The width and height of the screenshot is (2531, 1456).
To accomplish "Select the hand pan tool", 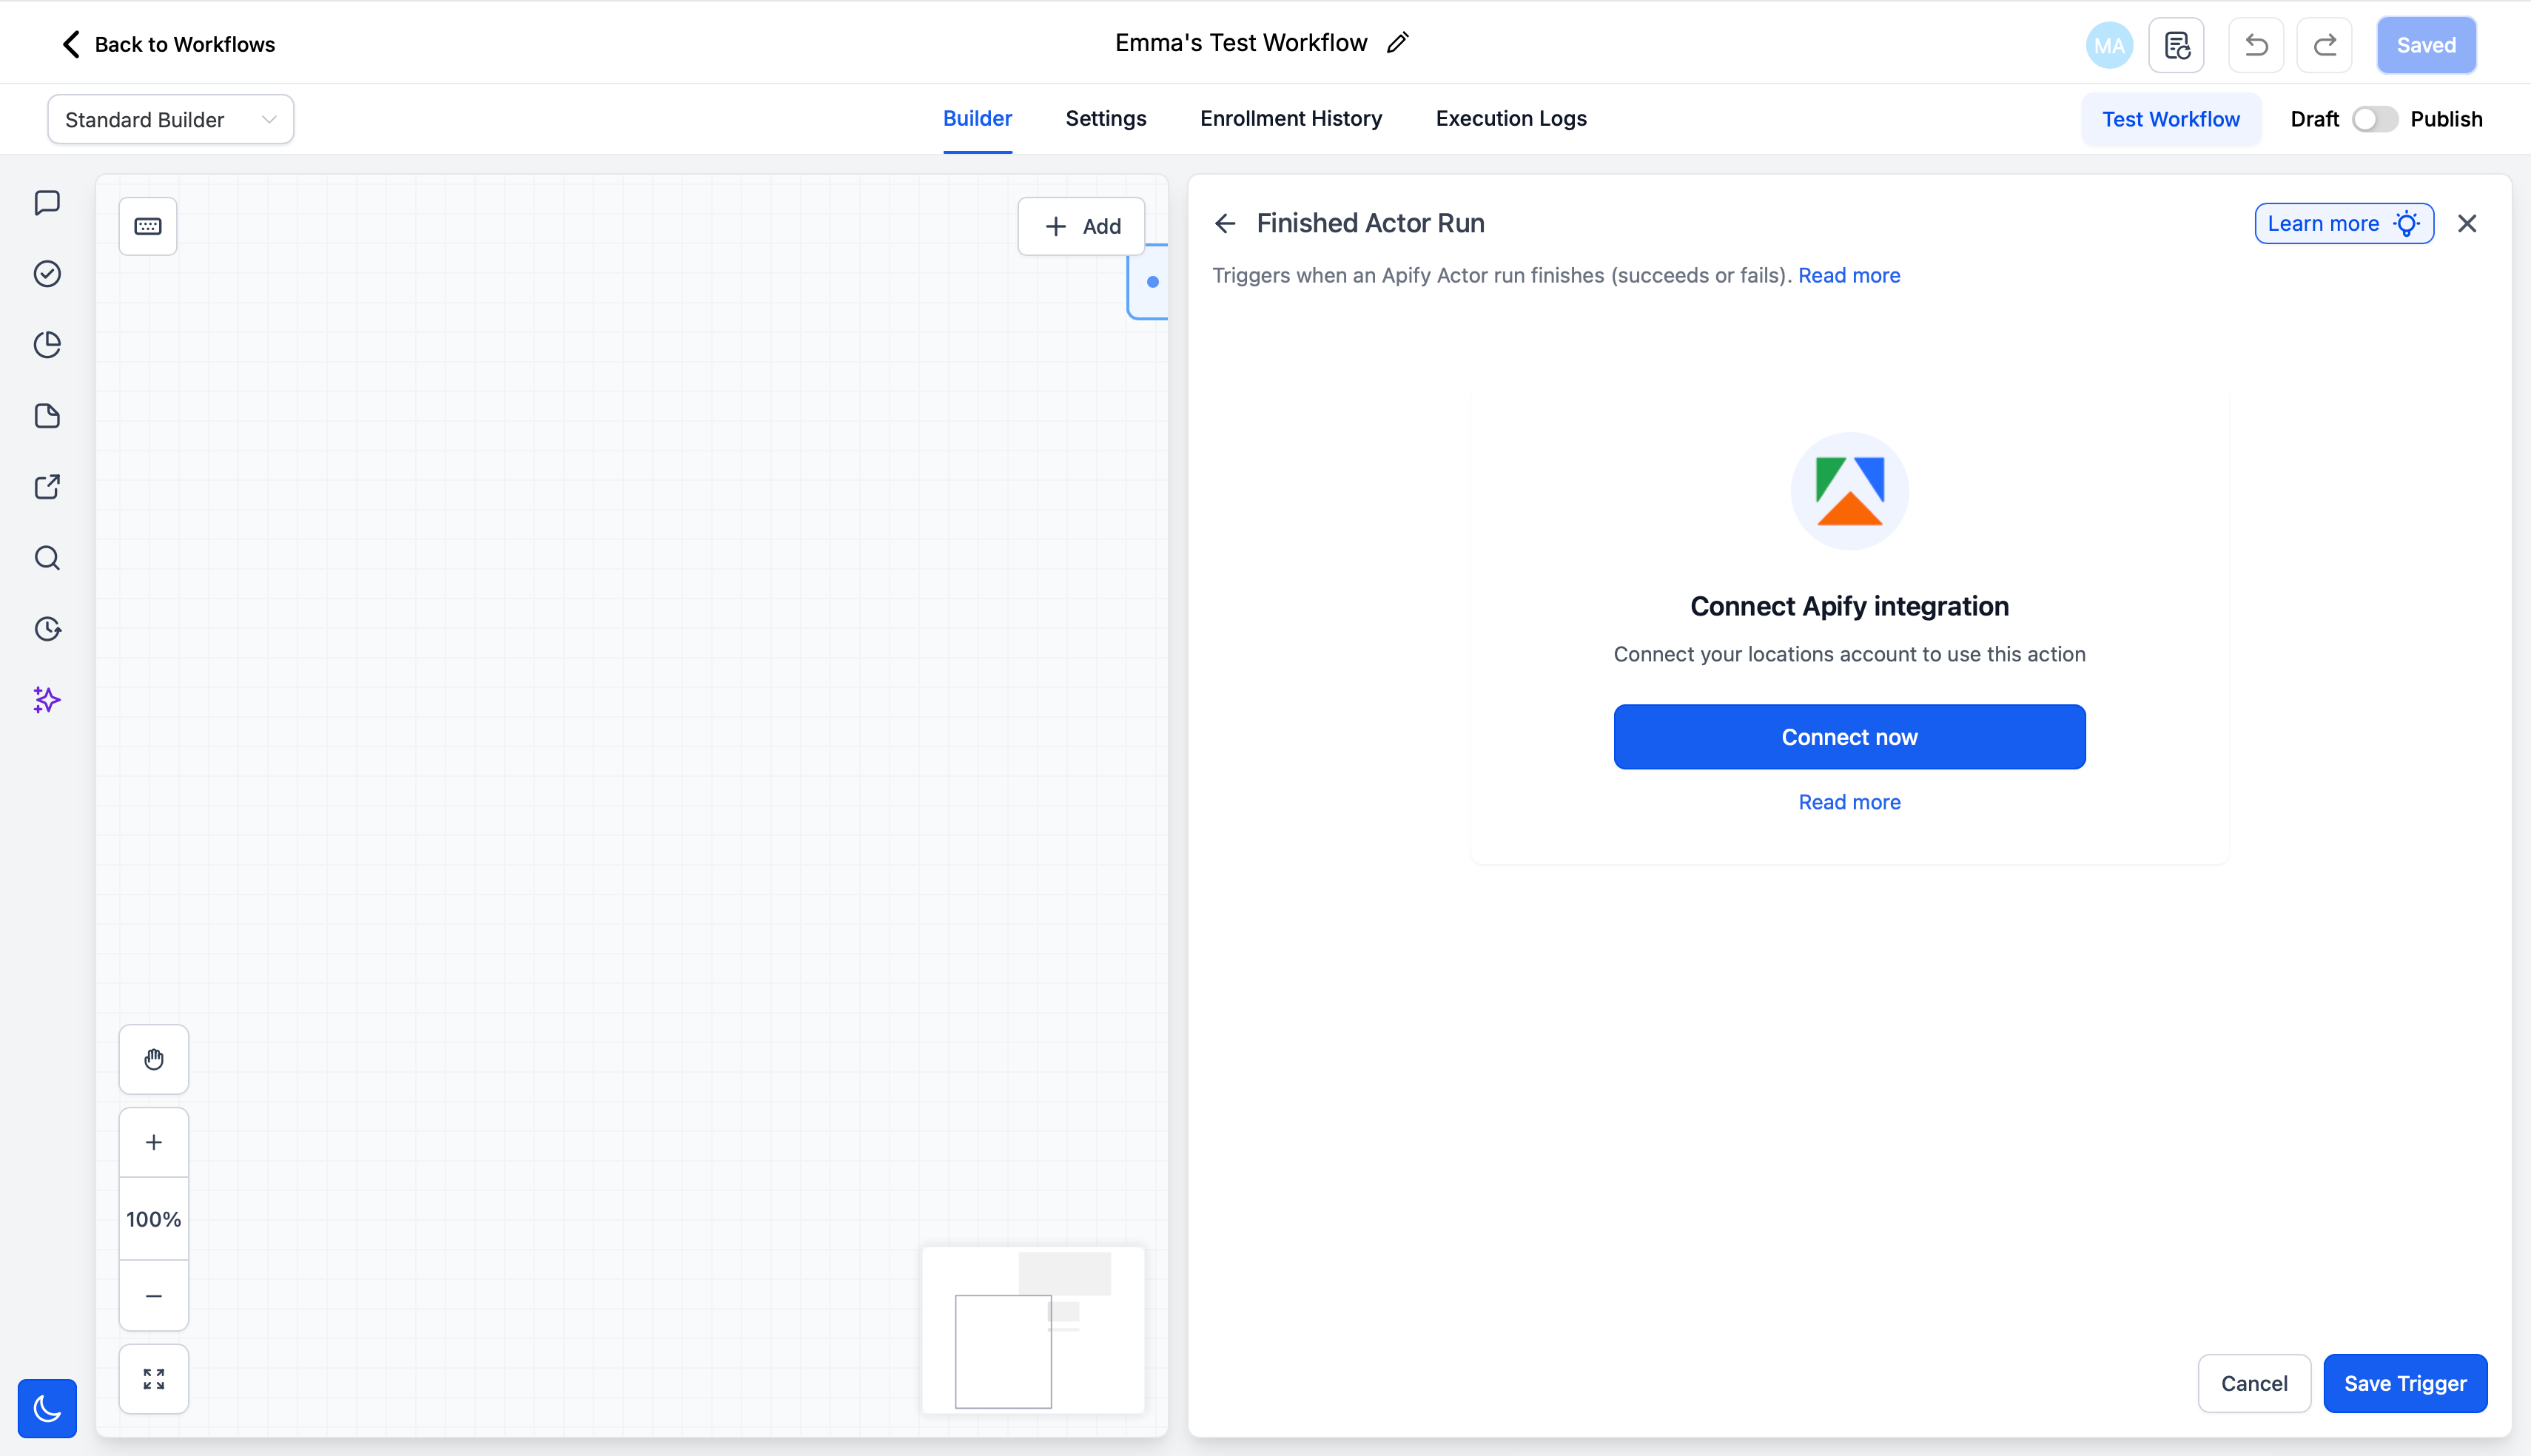I will (x=153, y=1059).
